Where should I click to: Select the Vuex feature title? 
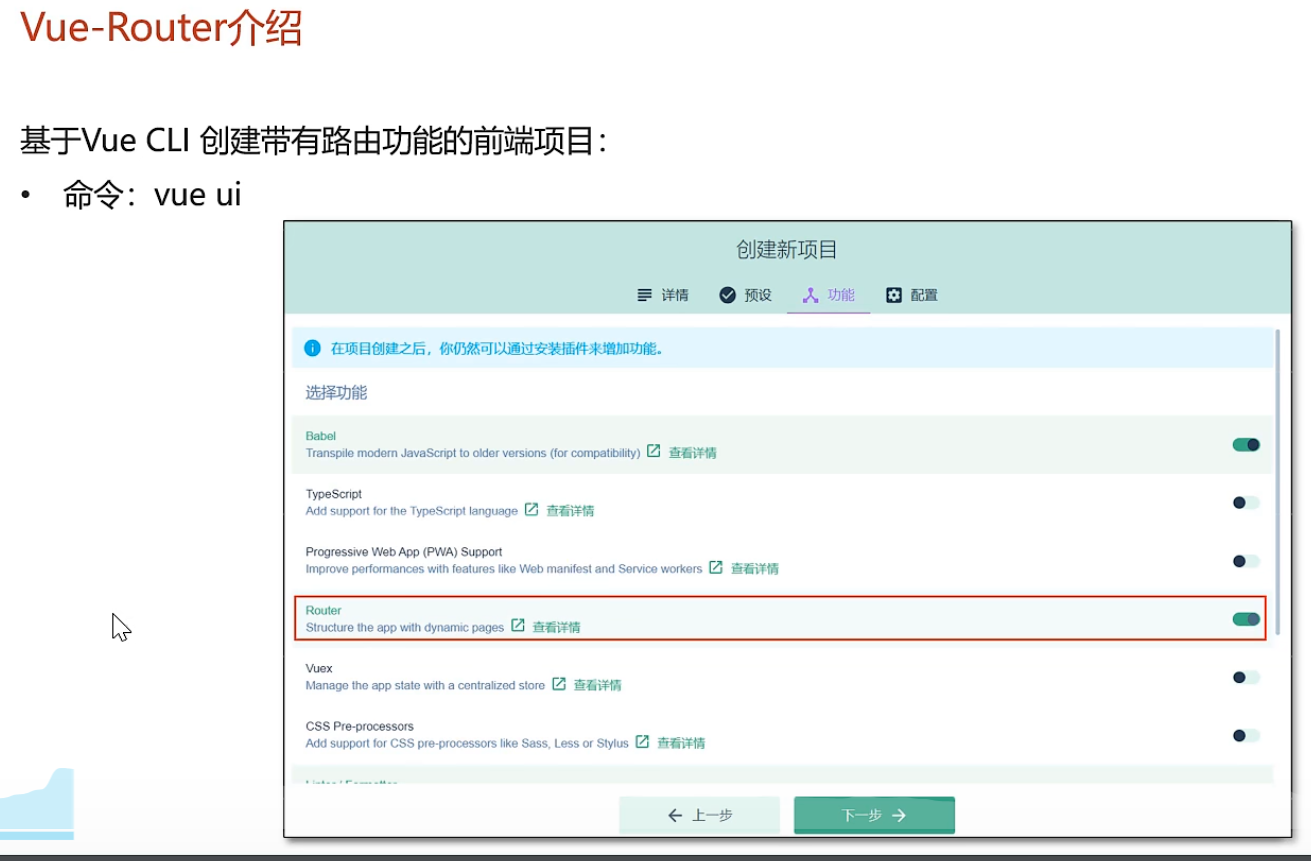point(319,668)
